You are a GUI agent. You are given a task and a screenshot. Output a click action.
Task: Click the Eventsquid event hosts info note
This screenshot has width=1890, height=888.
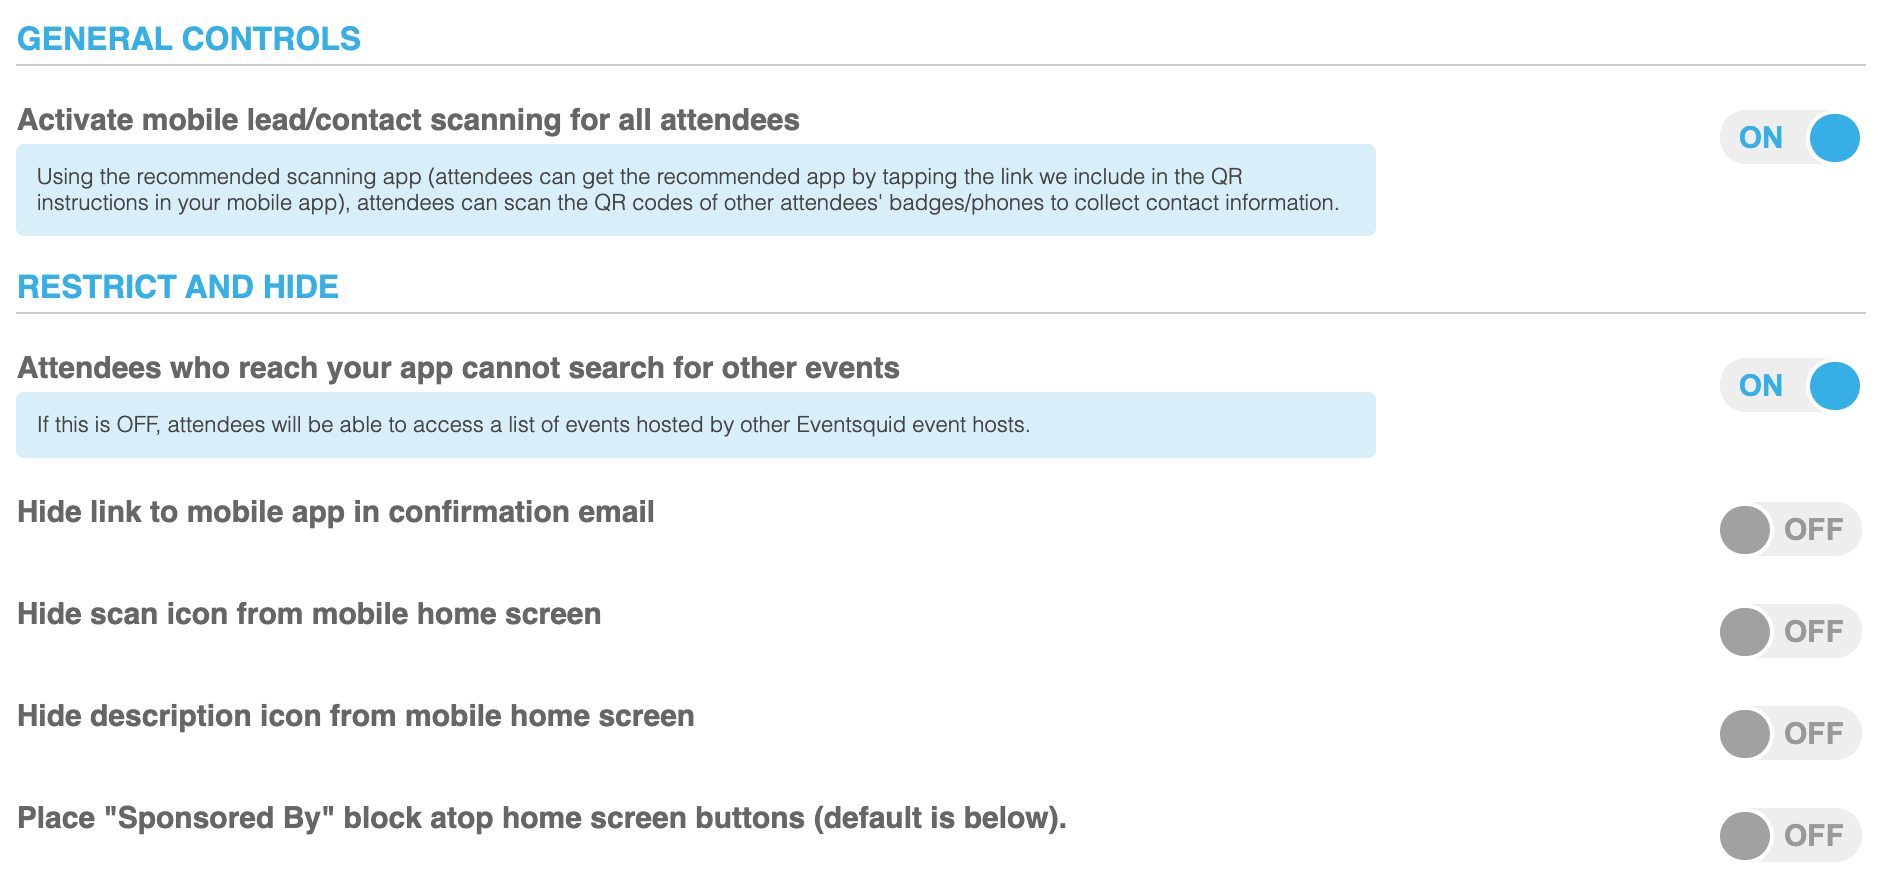point(696,425)
